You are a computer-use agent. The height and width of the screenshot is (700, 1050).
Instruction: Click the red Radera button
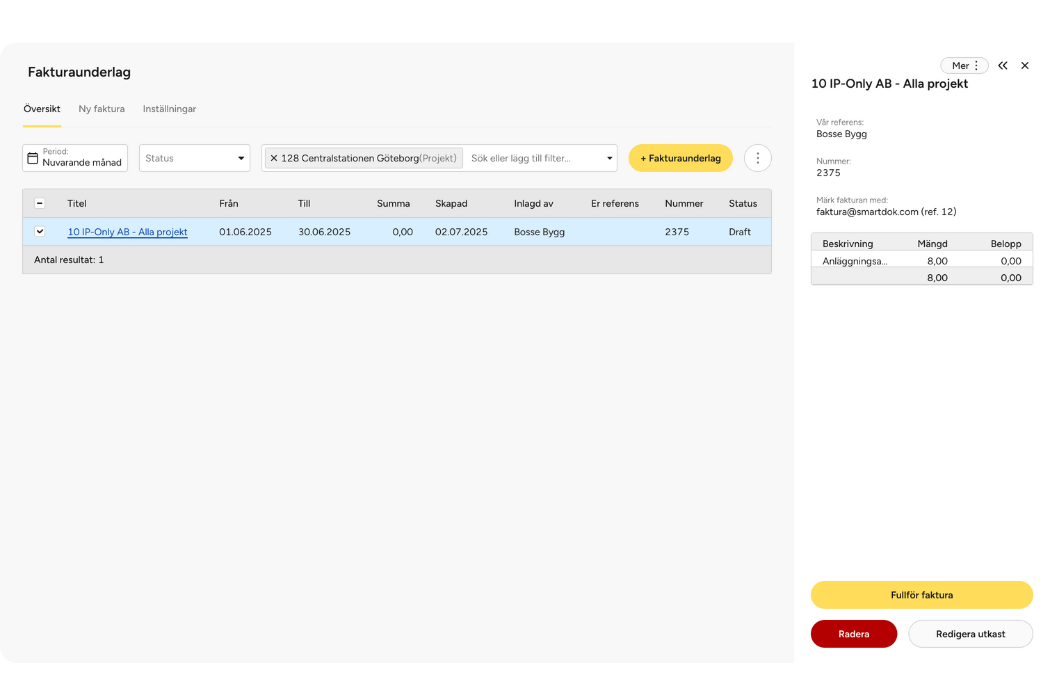[x=854, y=634]
